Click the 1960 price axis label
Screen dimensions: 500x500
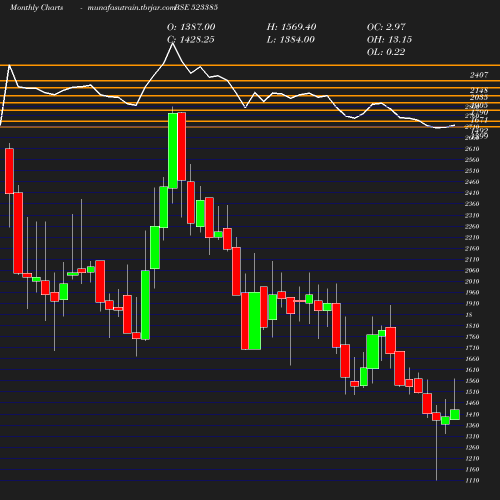[x=472, y=292]
